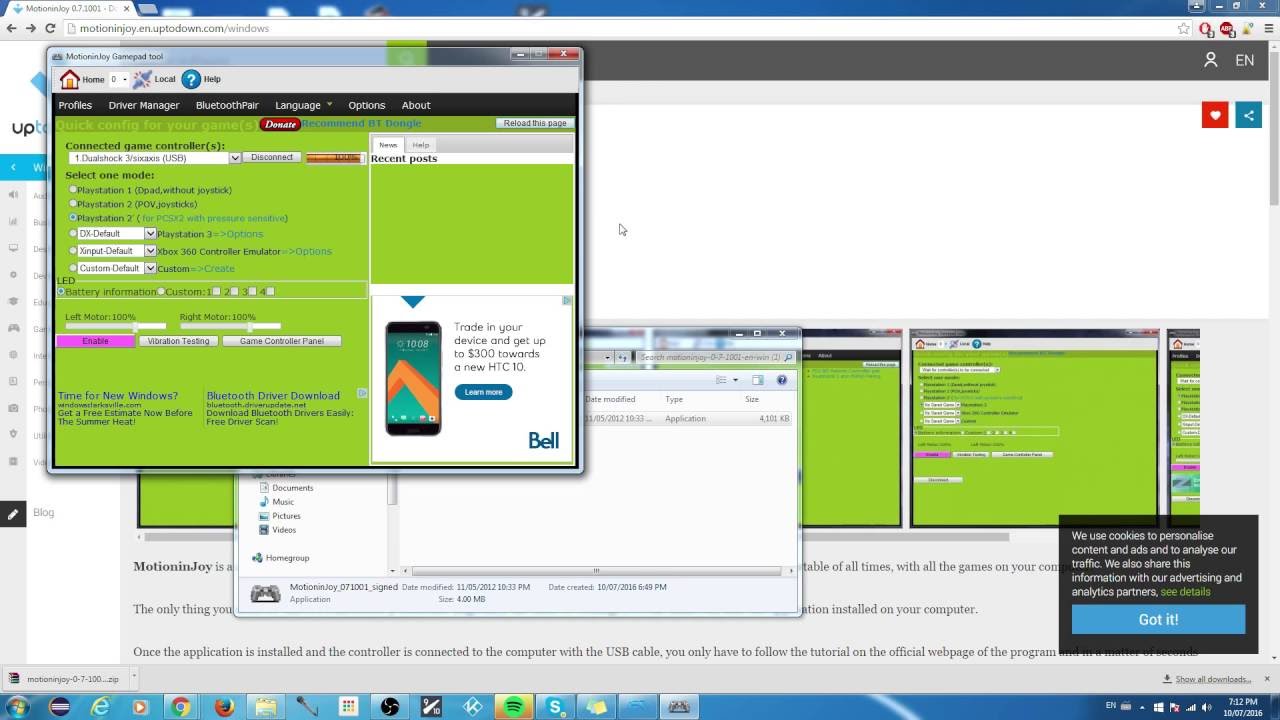The height and width of the screenshot is (720, 1280).
Task: Click the Explorer help icon in the background window
Action: 782,380
